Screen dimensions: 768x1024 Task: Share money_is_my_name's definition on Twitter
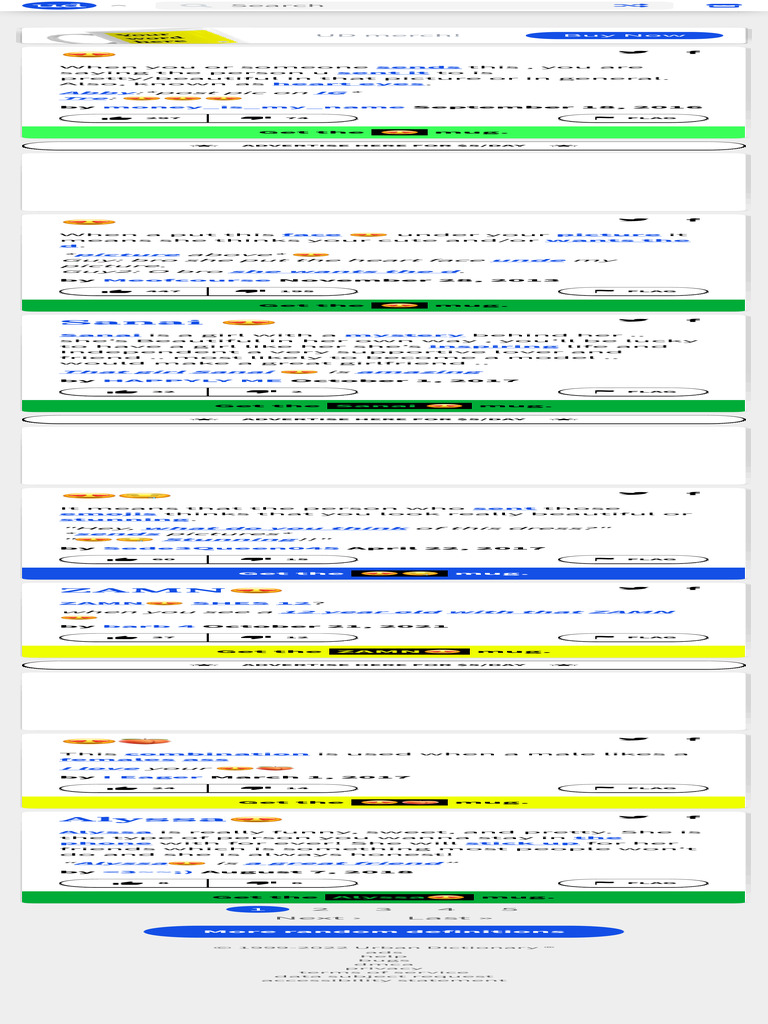click(x=633, y=52)
